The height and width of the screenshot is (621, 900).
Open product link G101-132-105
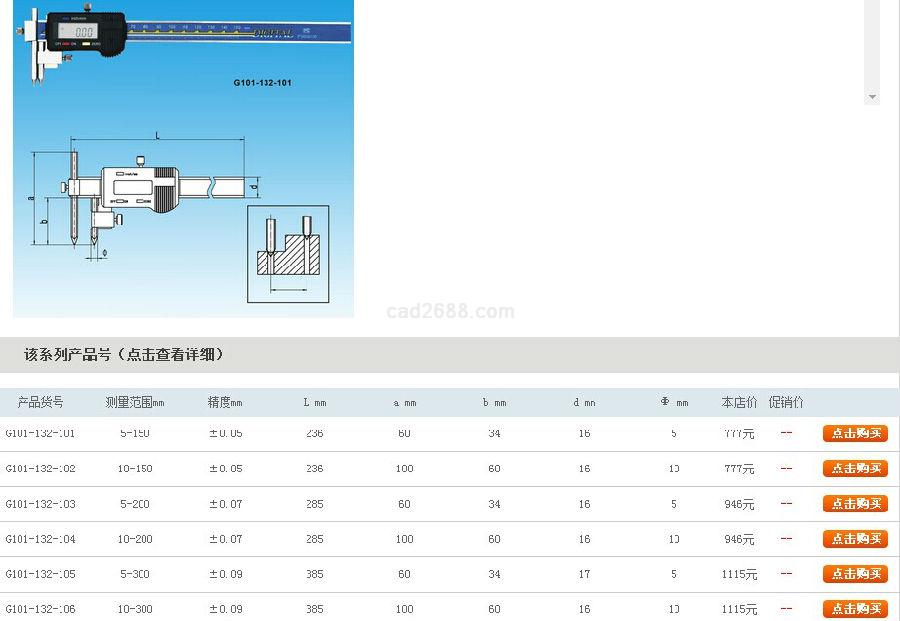pyautogui.click(x=40, y=574)
